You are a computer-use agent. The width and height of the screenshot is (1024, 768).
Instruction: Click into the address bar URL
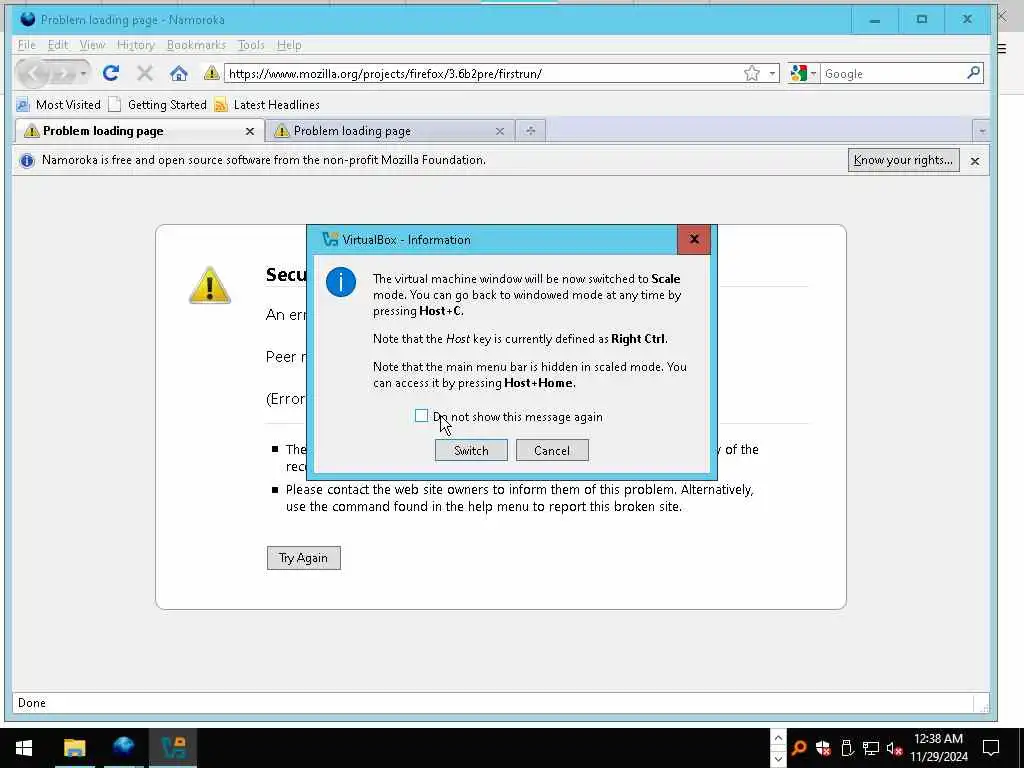tap(482, 74)
